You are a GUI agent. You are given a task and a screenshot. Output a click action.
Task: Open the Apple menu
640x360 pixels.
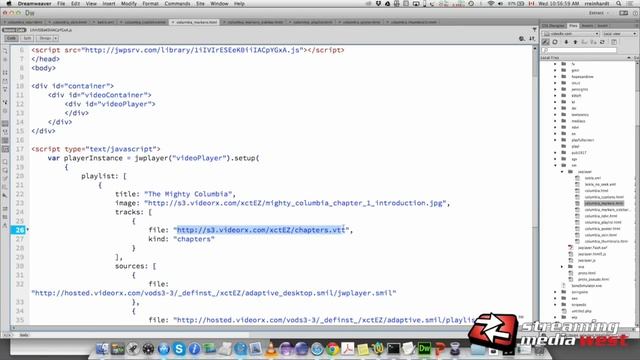9,4
